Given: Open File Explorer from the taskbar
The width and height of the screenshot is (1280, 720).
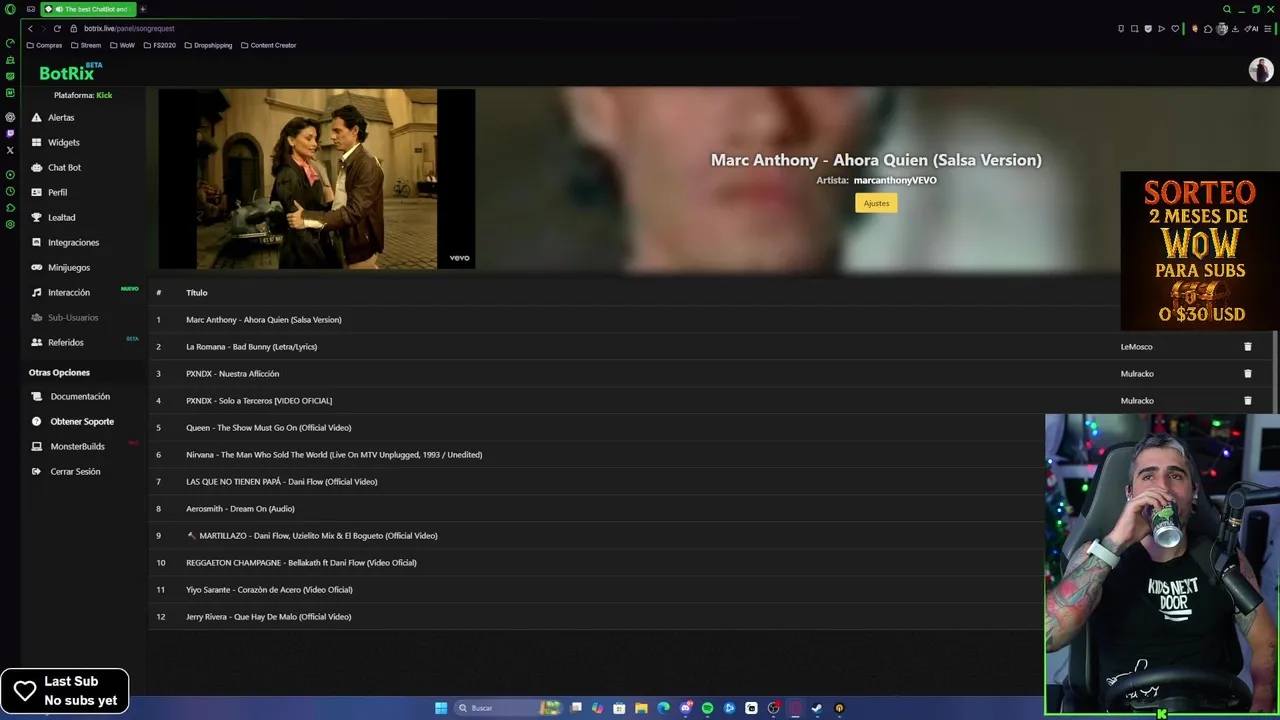Looking at the screenshot, I should pos(641,708).
